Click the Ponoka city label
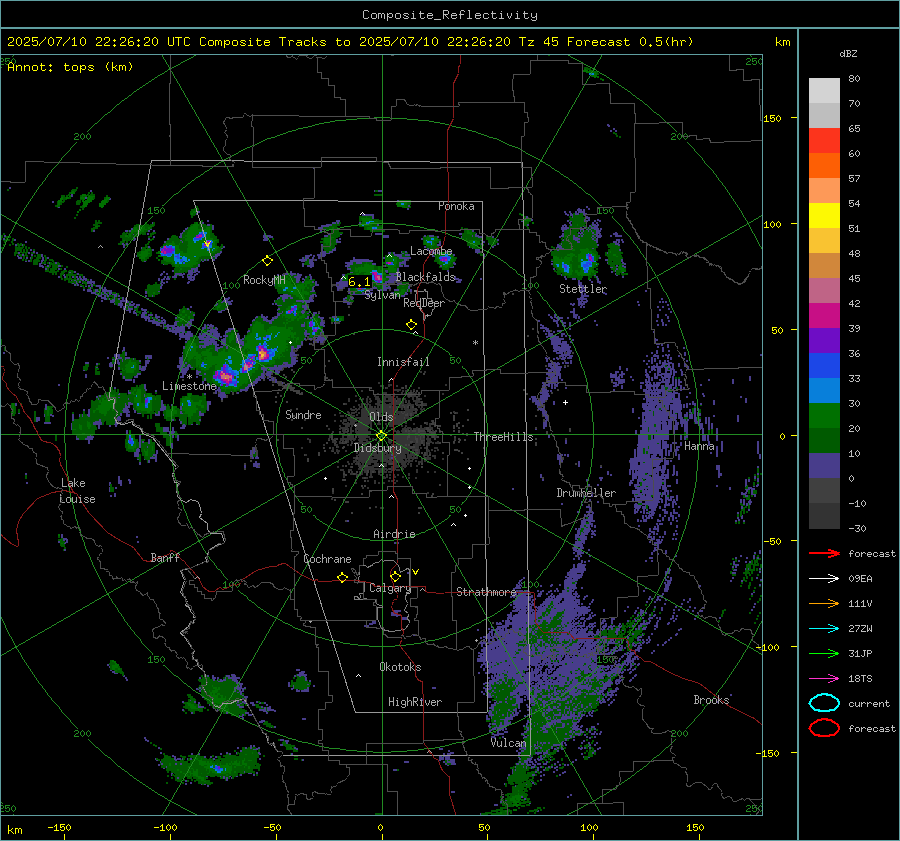The height and width of the screenshot is (841, 900). 456,206
